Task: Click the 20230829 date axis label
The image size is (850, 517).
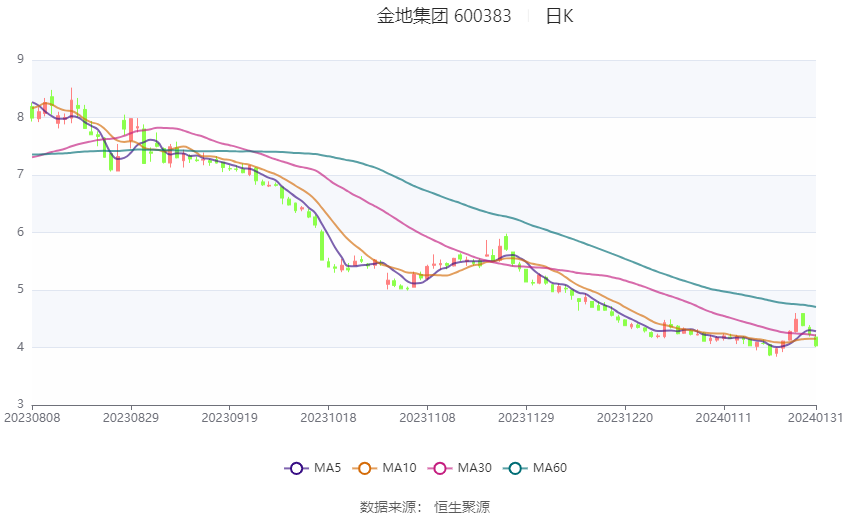Action: [131, 418]
